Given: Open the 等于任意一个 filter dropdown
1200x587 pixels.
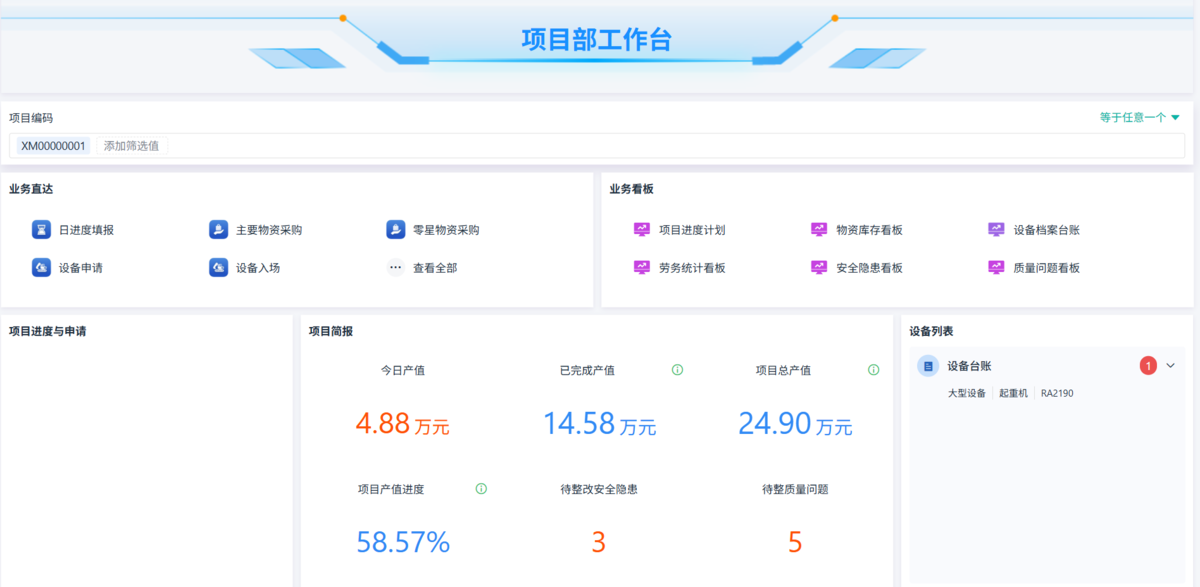Looking at the screenshot, I should pyautogui.click(x=1140, y=118).
